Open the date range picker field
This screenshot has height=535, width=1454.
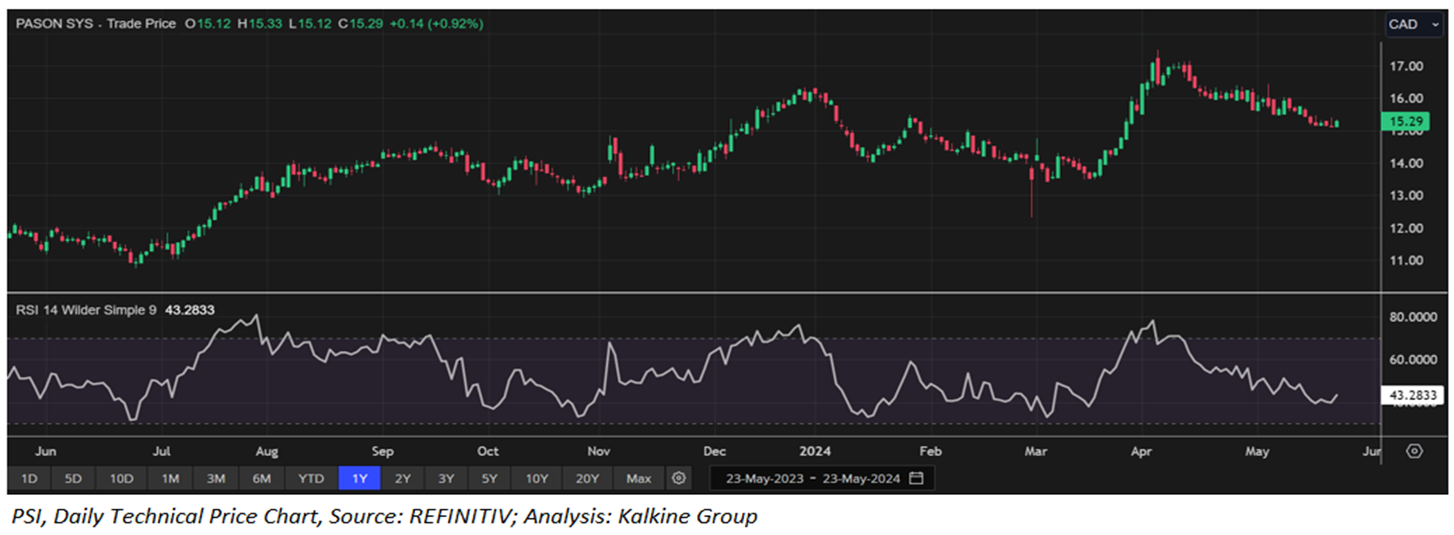pos(822,478)
